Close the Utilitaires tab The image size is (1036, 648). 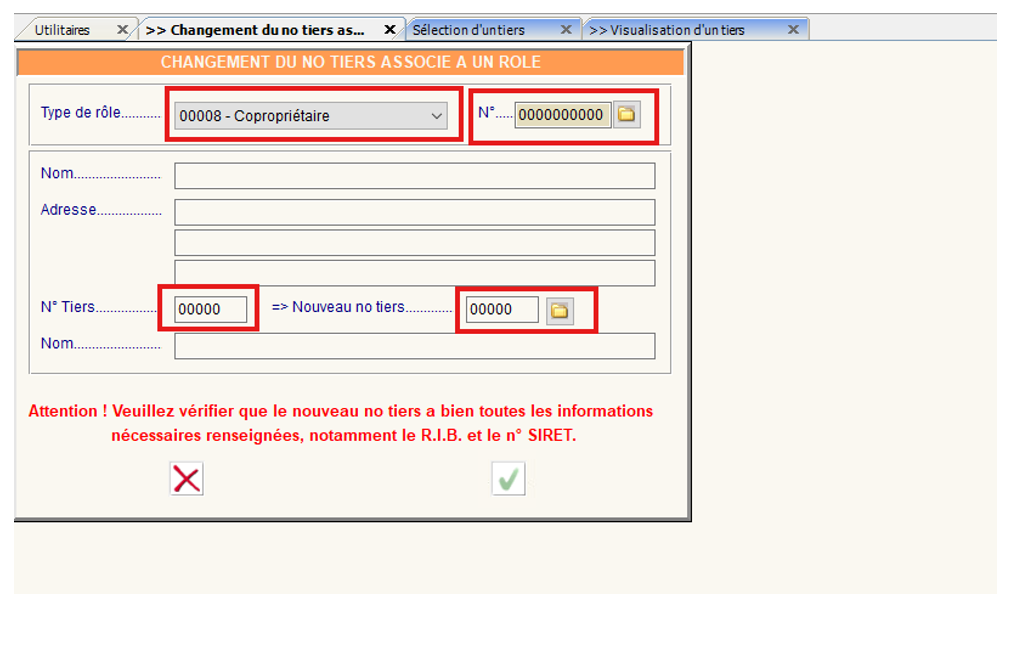[122, 30]
